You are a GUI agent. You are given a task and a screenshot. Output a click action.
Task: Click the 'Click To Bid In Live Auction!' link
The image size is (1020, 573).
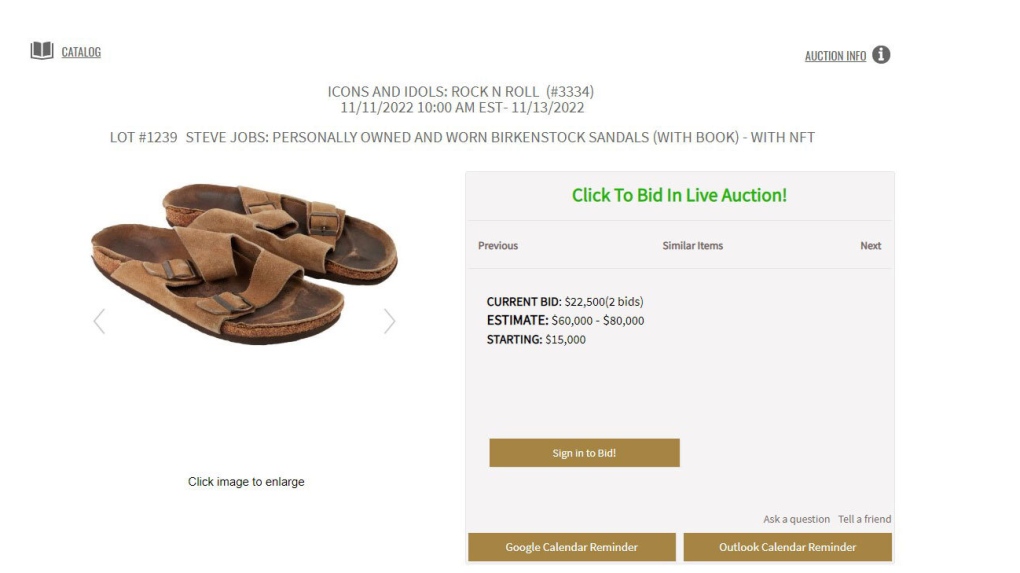pyautogui.click(x=679, y=196)
